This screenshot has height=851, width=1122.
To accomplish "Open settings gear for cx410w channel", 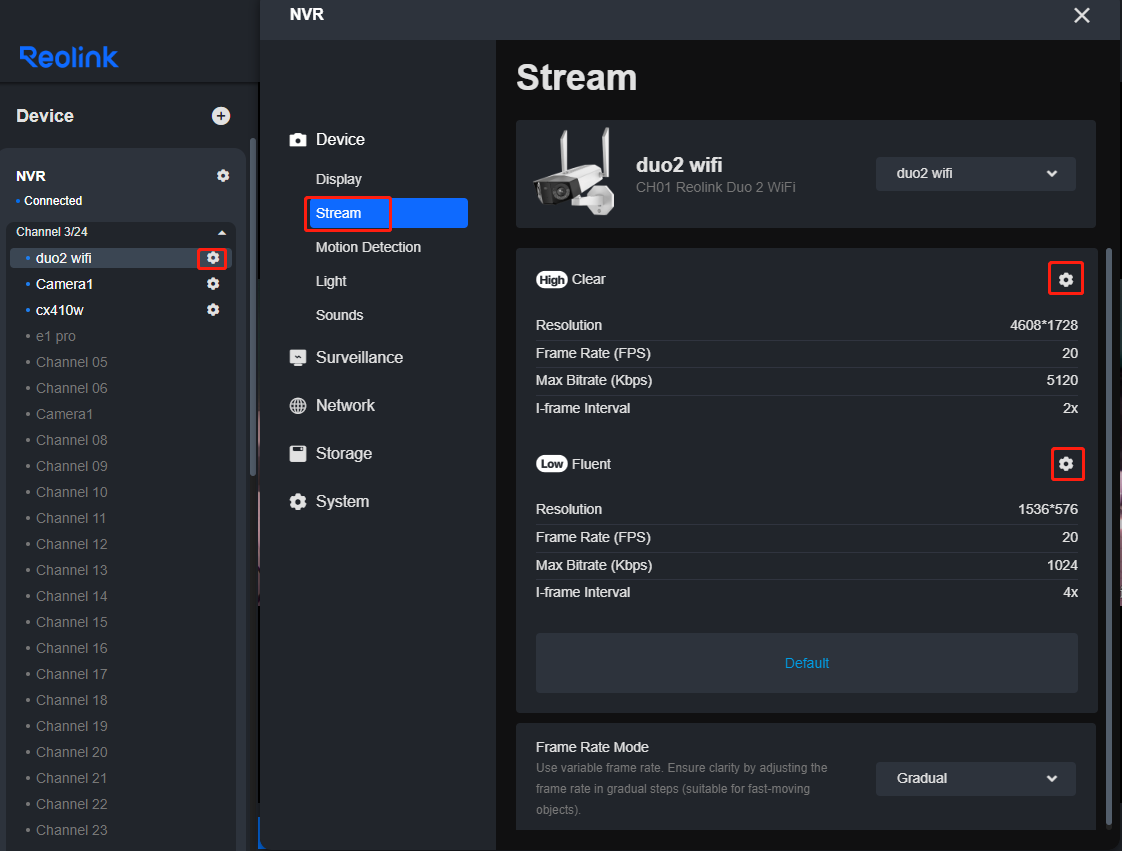I will coord(213,309).
